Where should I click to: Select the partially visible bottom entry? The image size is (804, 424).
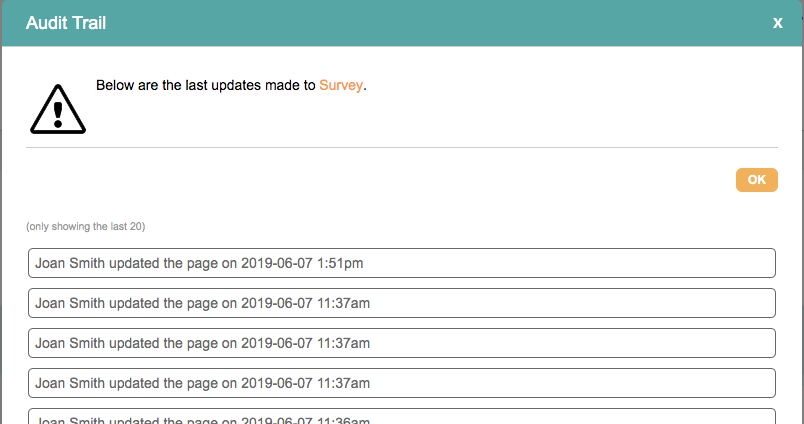(401, 416)
